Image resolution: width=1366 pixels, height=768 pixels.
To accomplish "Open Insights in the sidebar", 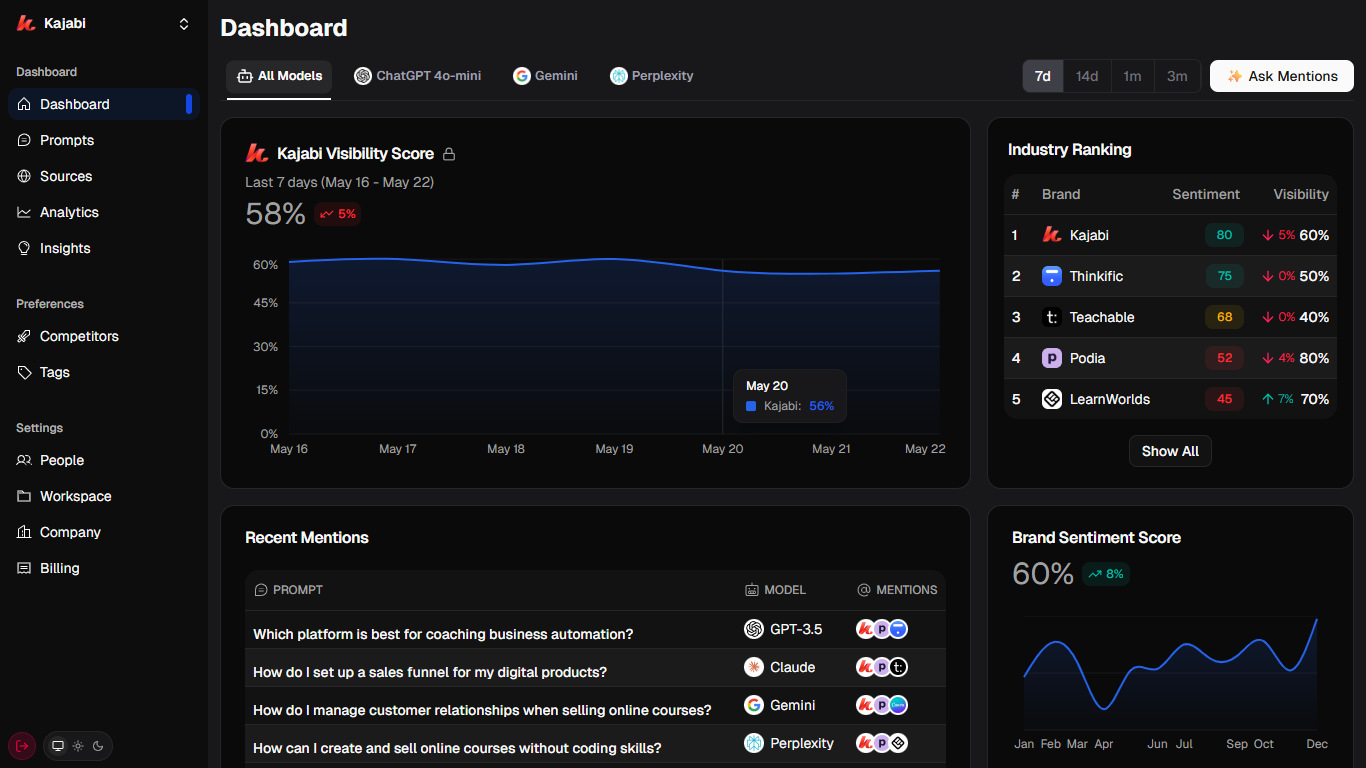I will coord(104,248).
